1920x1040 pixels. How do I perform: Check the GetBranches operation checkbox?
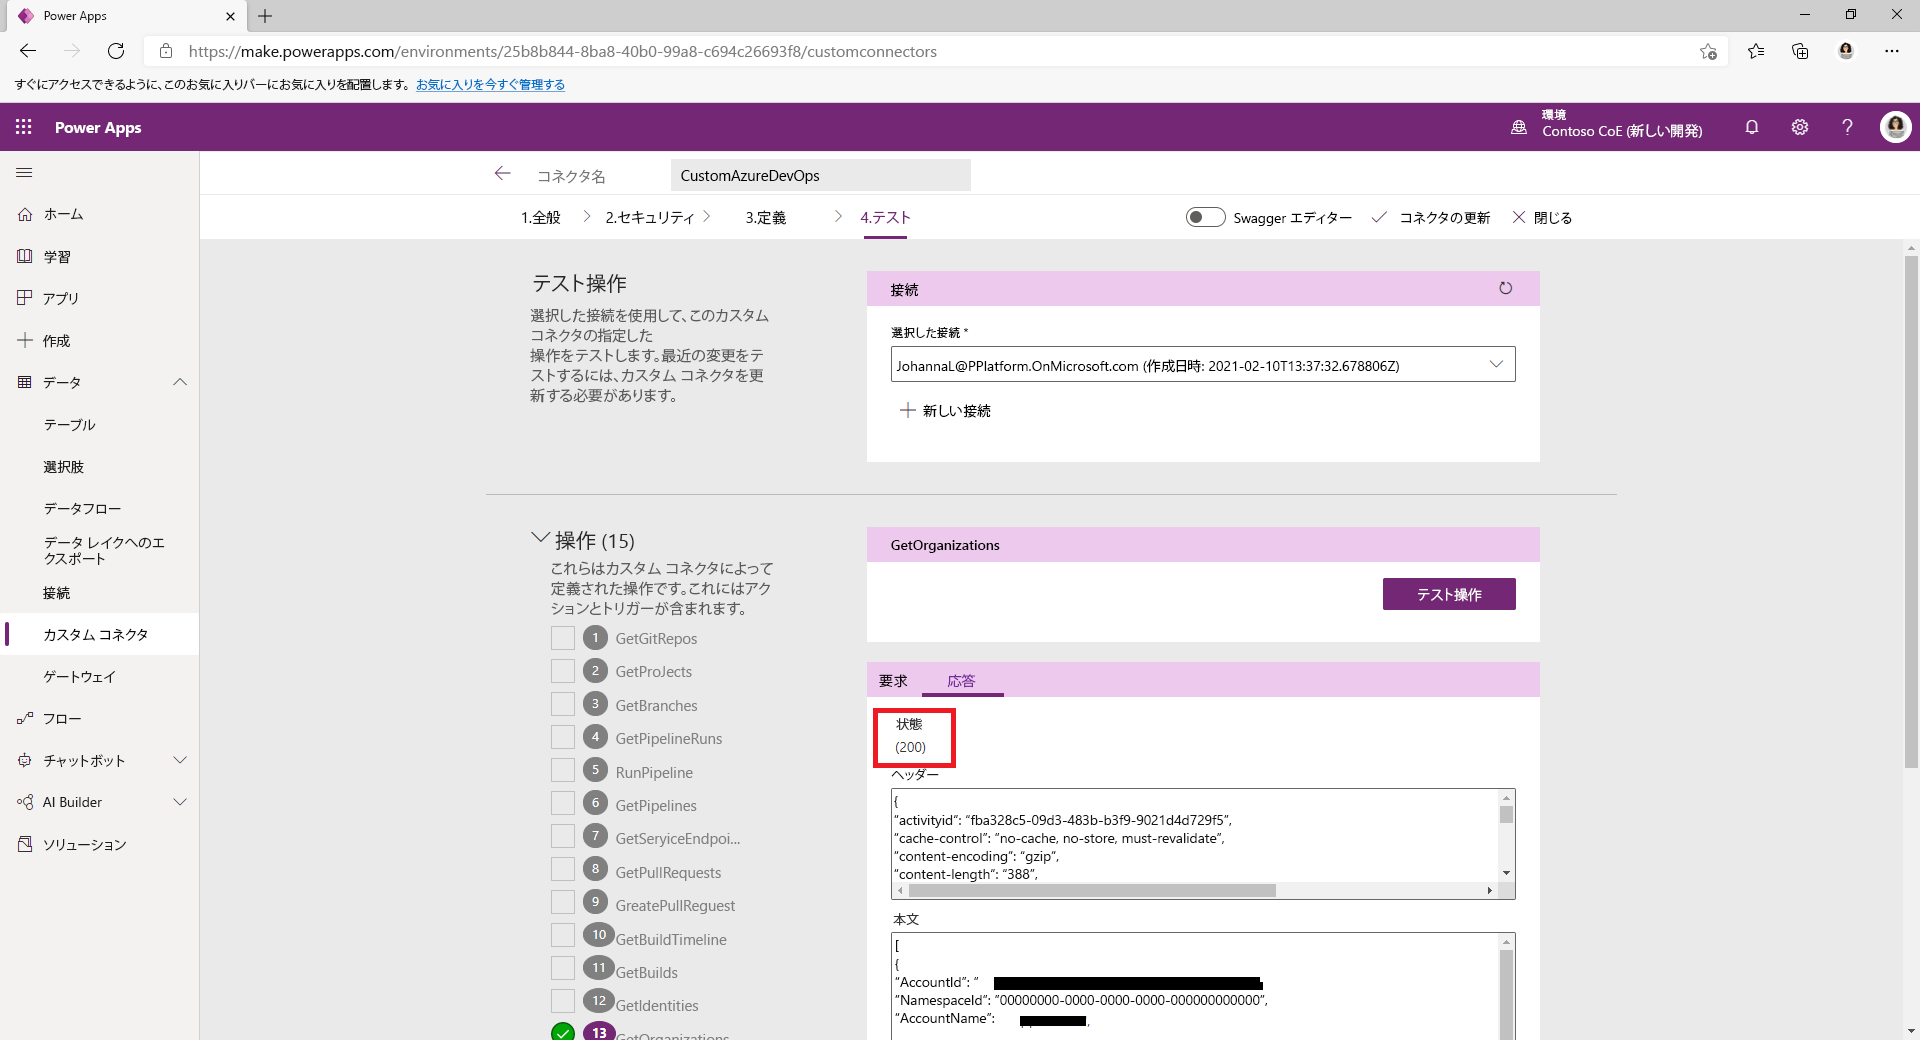point(563,704)
